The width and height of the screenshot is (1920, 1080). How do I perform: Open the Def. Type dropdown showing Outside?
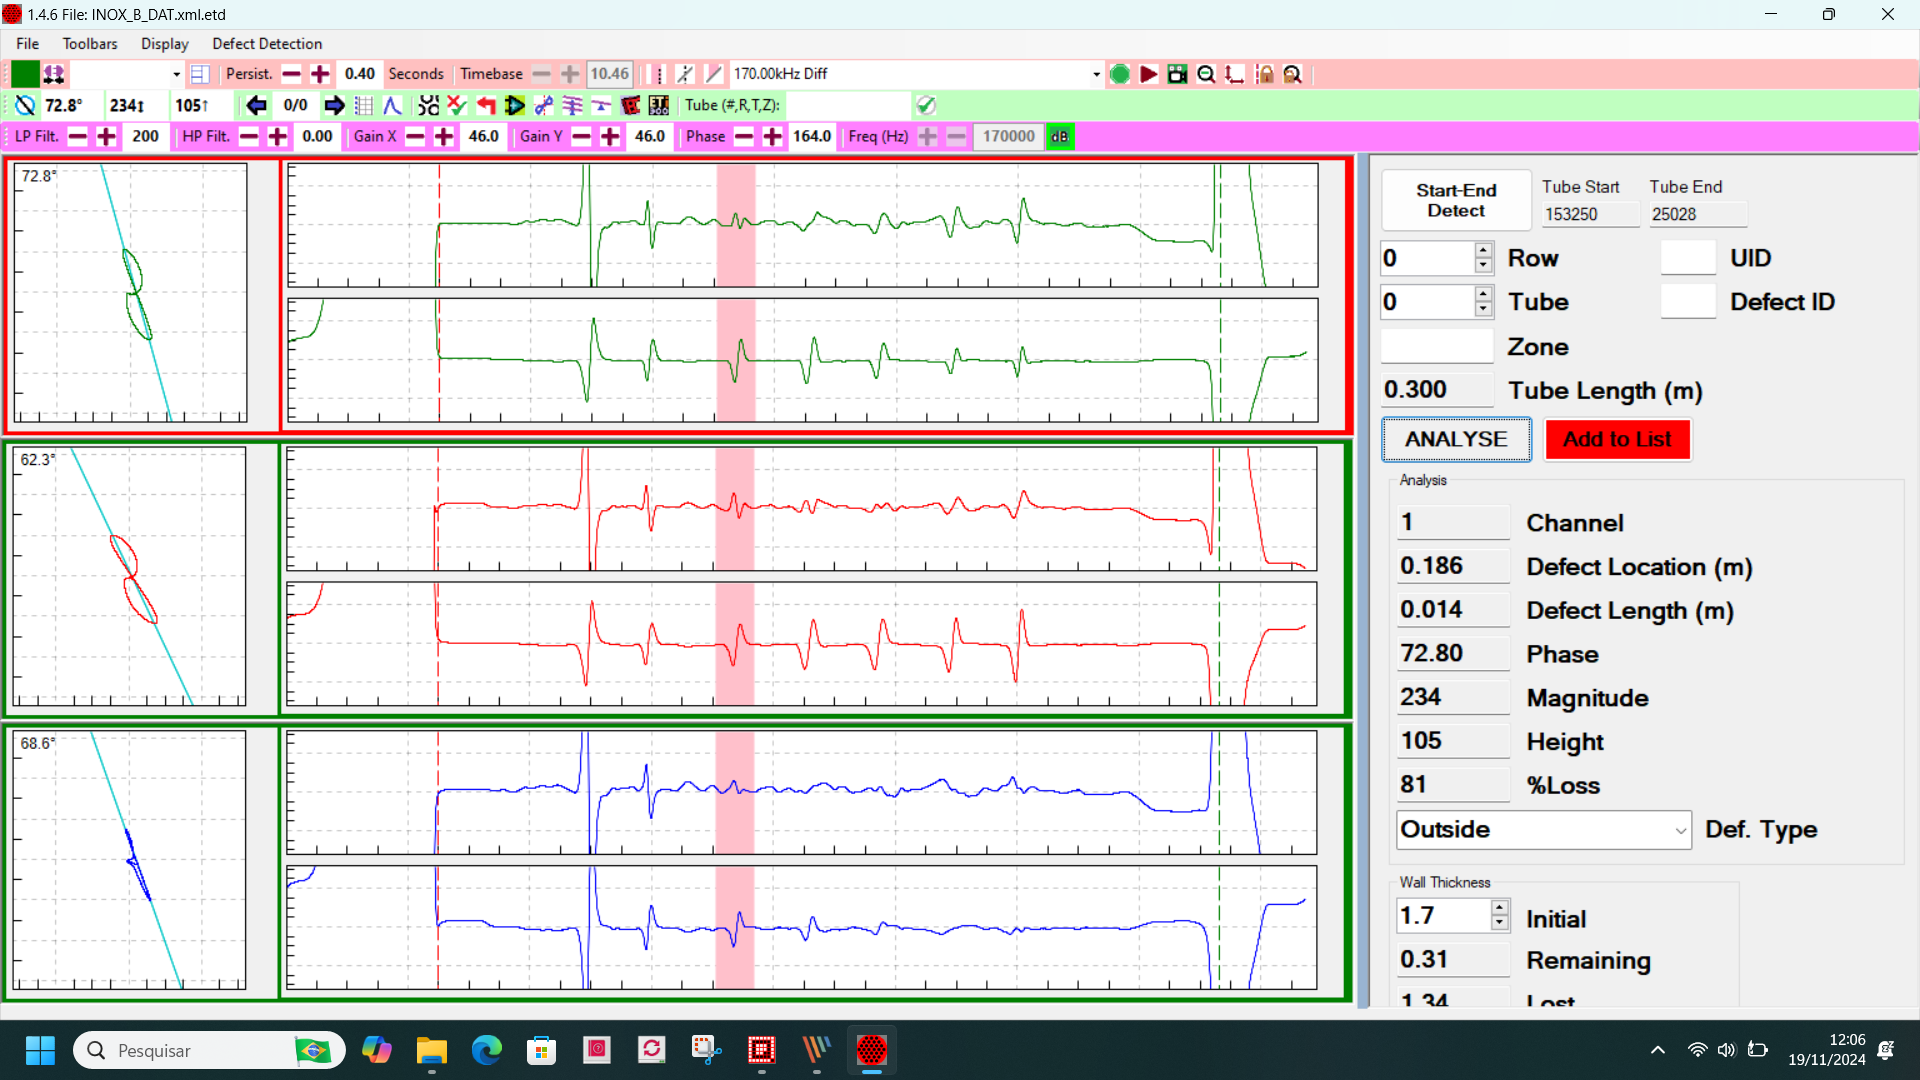click(x=1544, y=830)
